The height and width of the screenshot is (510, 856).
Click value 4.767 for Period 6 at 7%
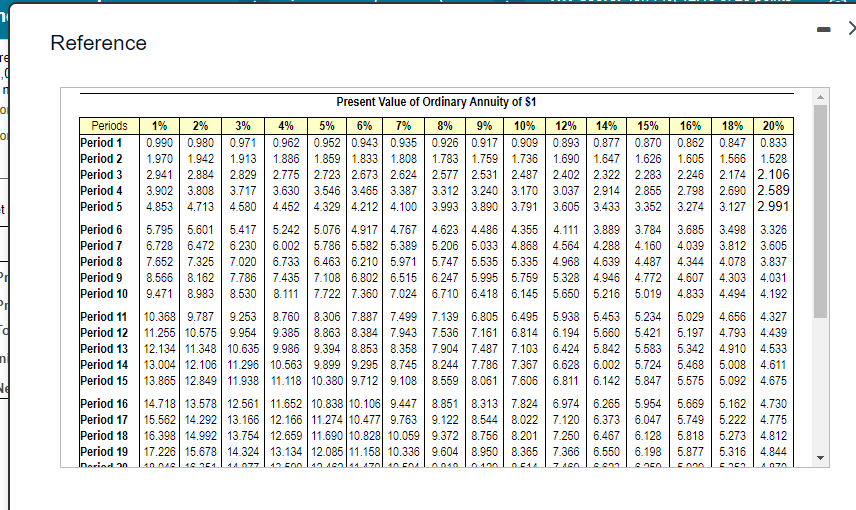coord(403,229)
